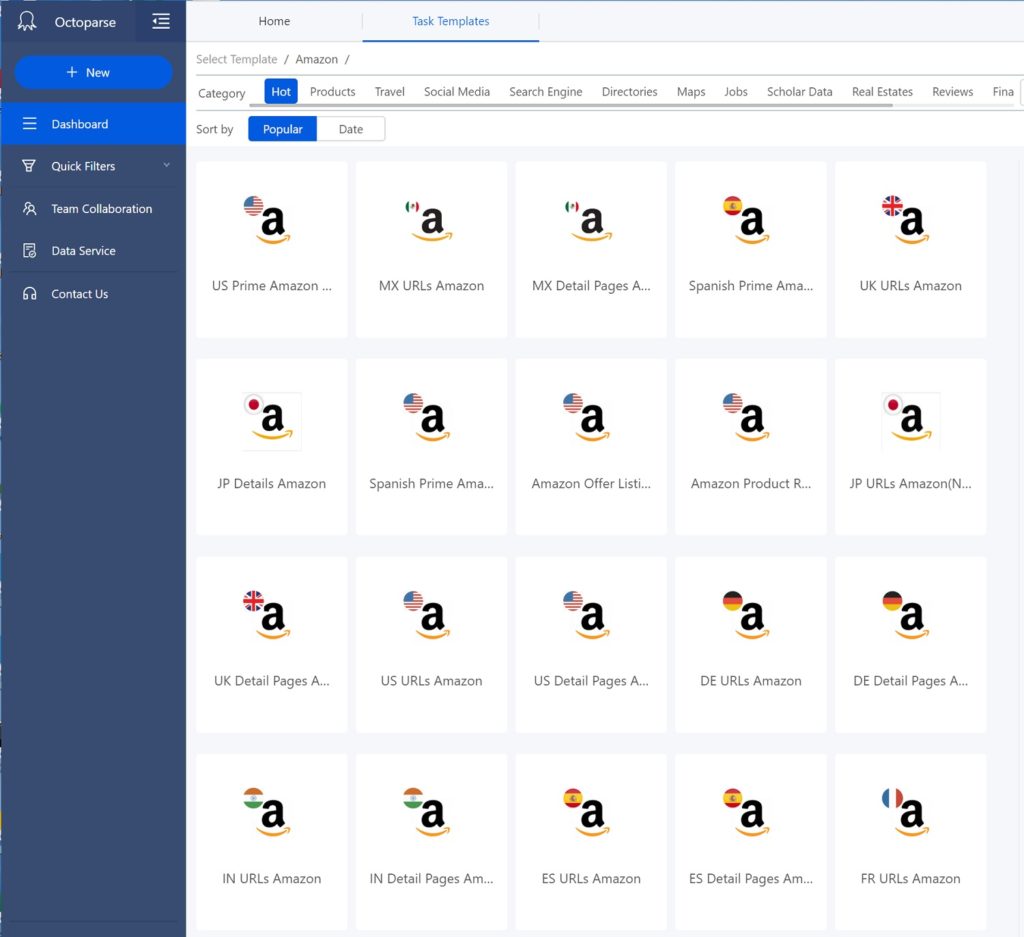This screenshot has width=1024, height=937.
Task: Click the Contact Us headset icon
Action: [29, 294]
